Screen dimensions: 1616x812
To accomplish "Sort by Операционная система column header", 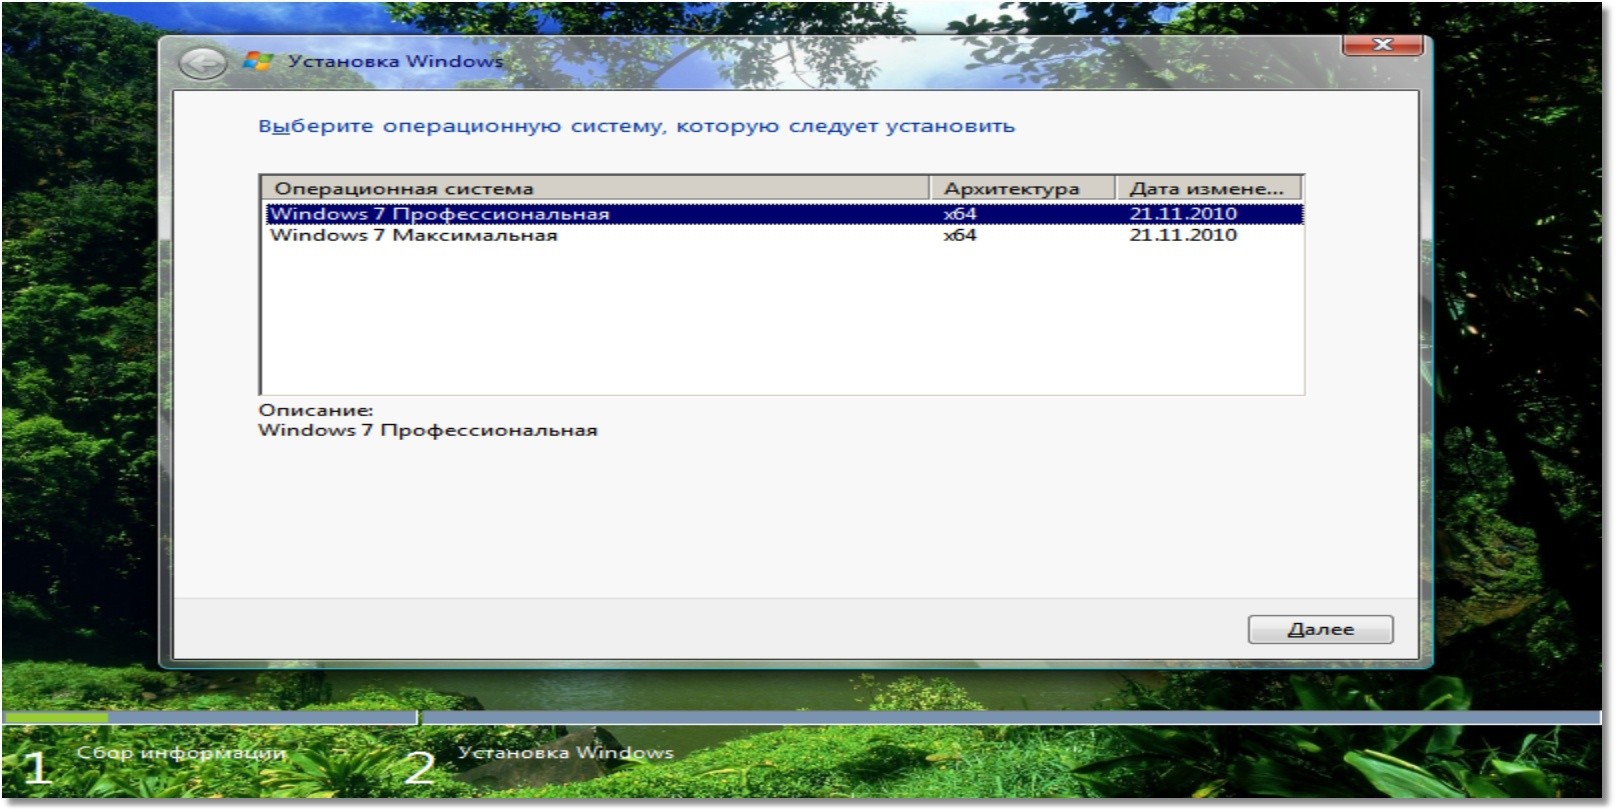I will pyautogui.click(x=596, y=188).
